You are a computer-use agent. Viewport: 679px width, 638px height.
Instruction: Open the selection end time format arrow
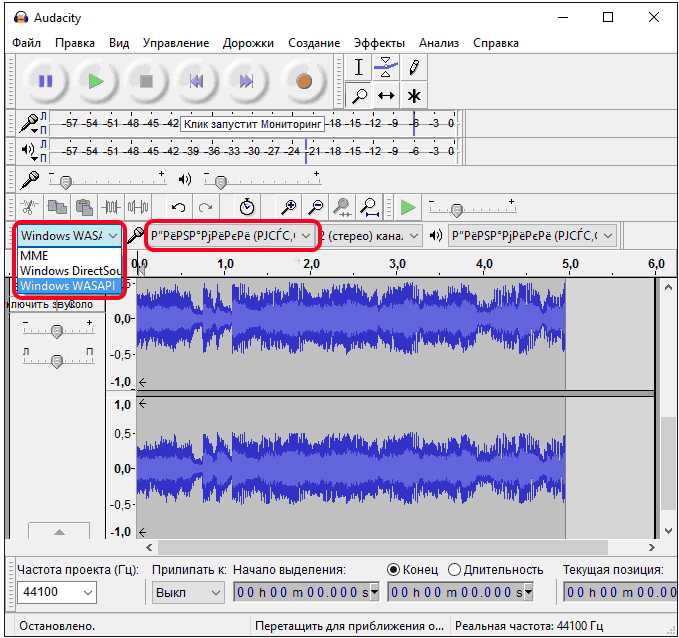coord(529,591)
